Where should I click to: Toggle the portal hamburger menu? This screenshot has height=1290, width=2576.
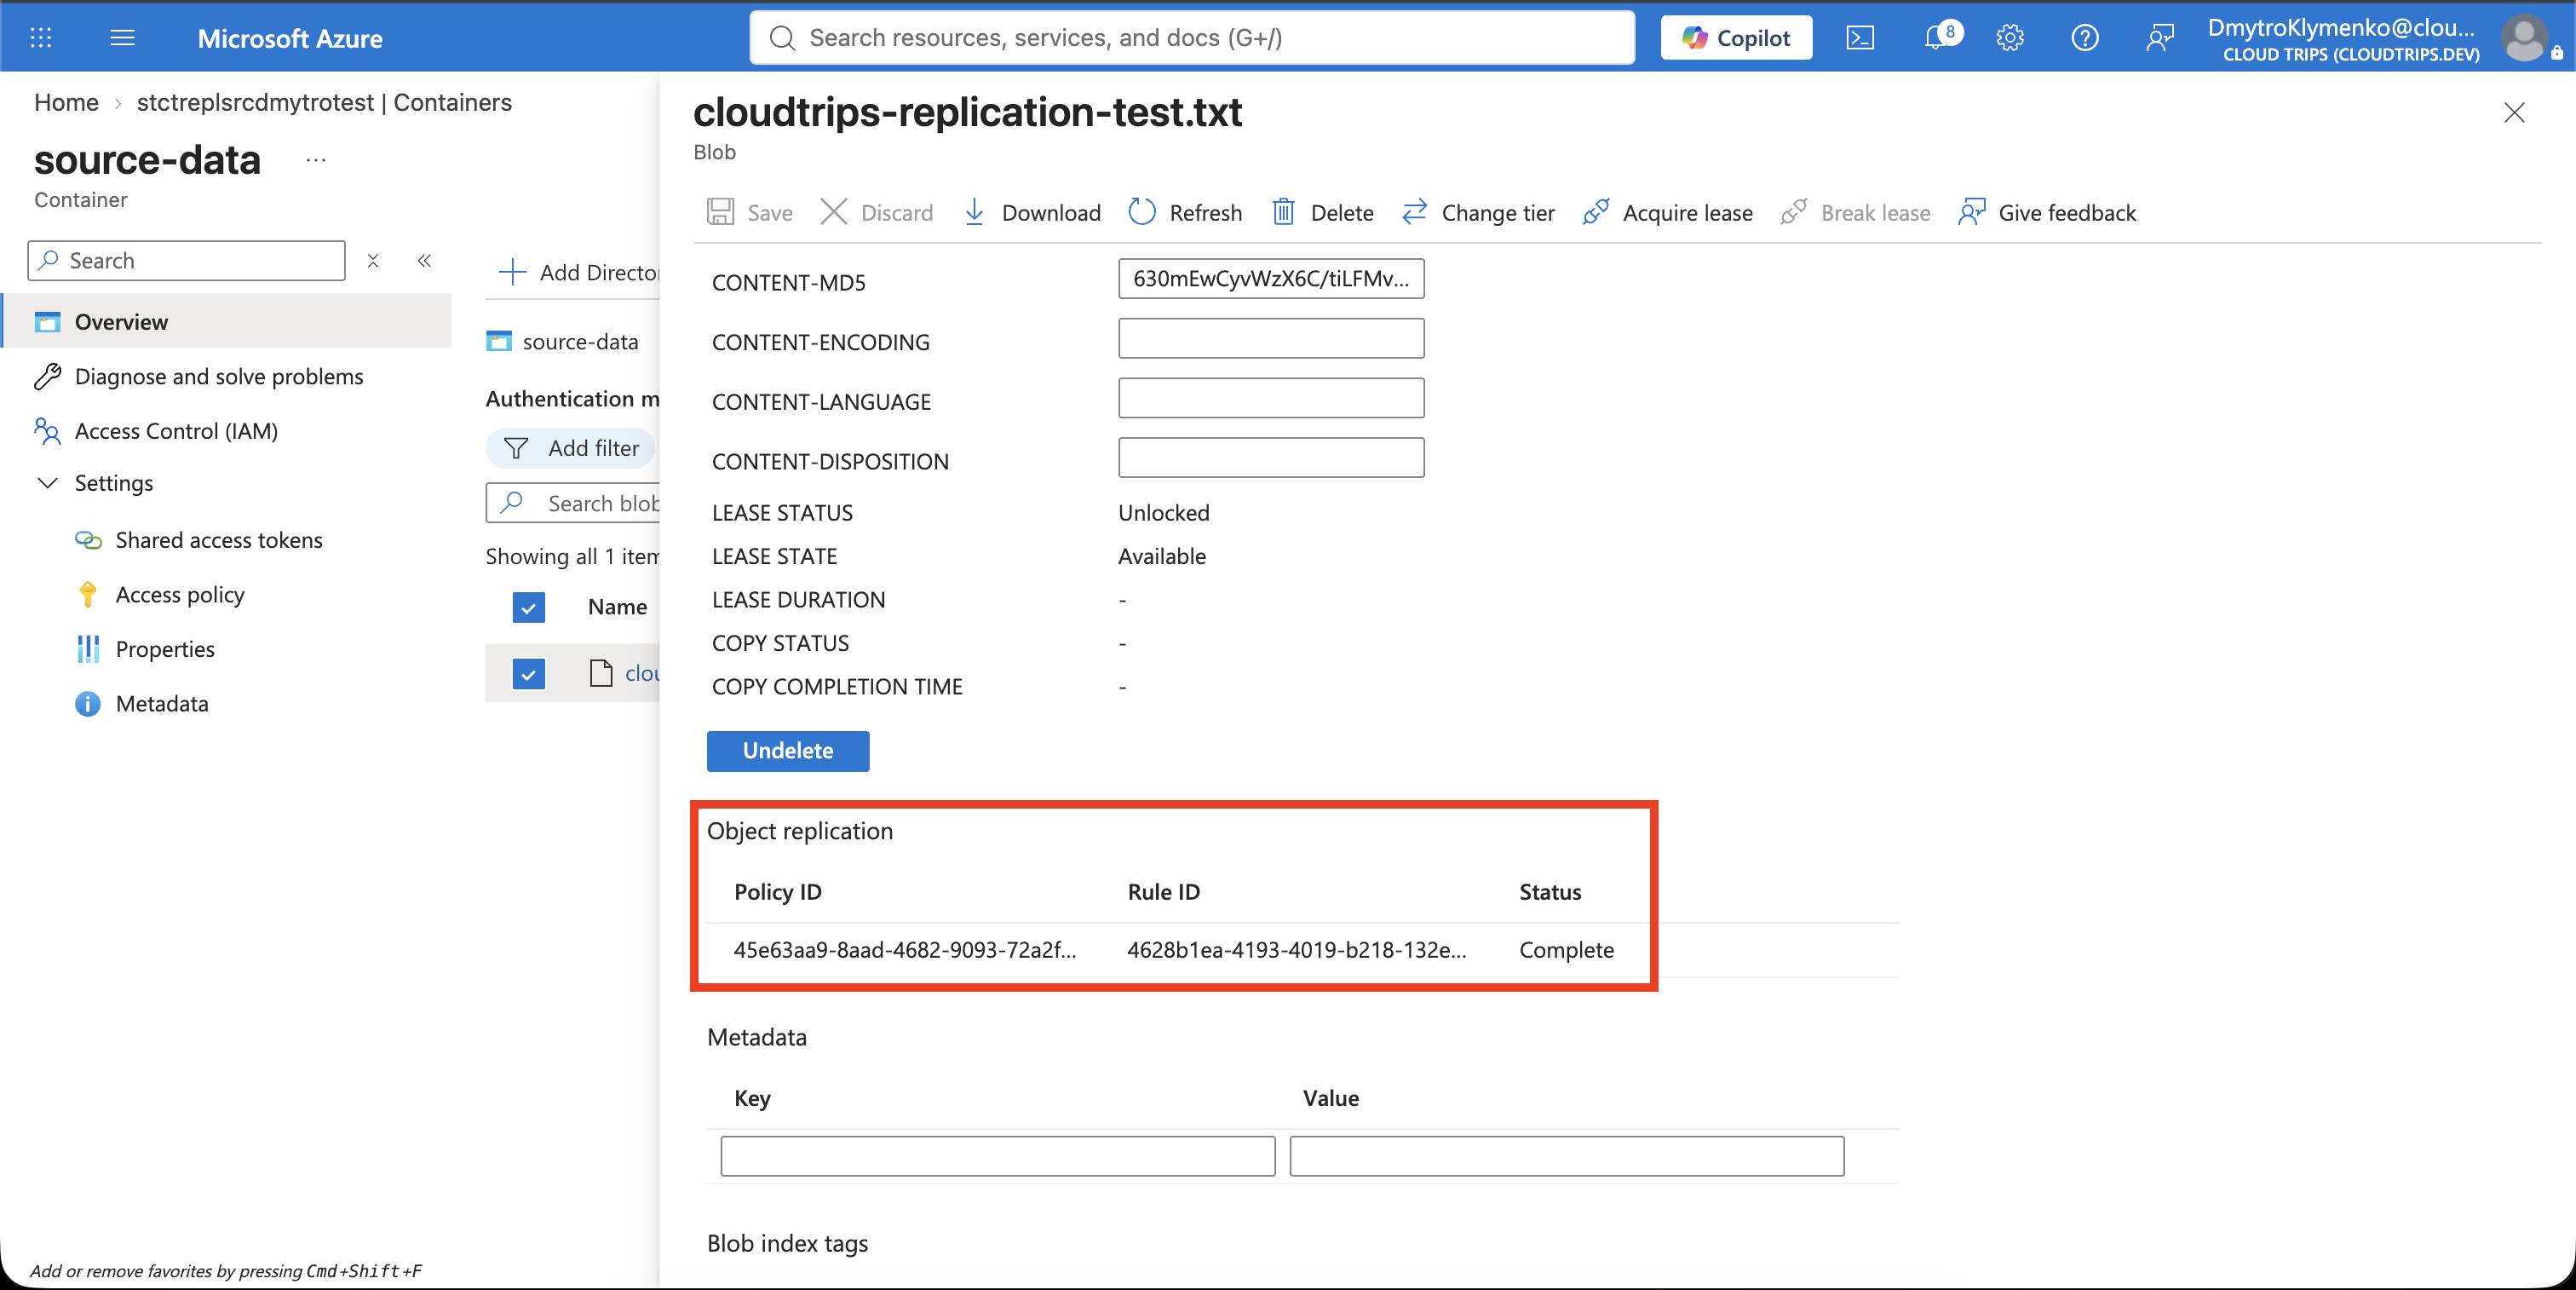122,38
